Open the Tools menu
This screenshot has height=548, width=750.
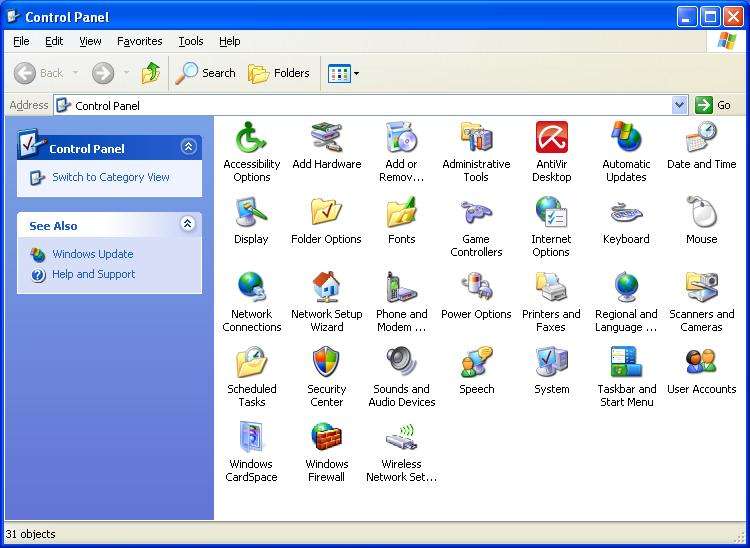point(191,41)
